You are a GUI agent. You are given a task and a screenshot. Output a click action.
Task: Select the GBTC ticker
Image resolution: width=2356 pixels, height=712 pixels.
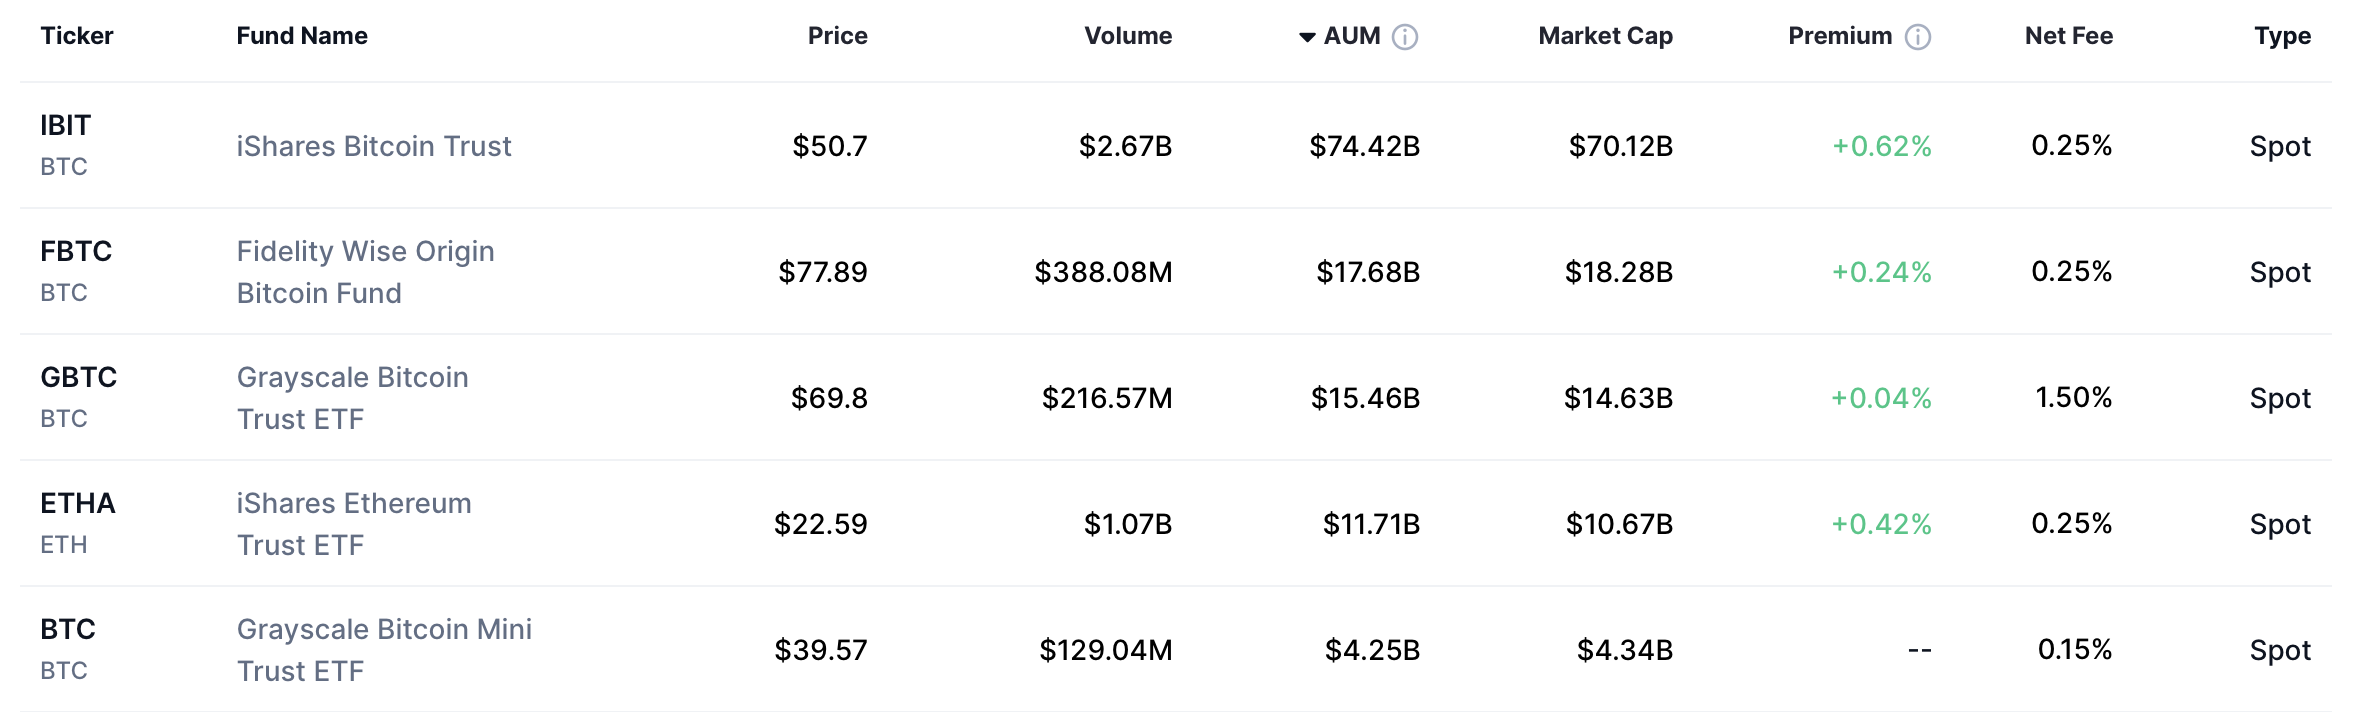(x=79, y=378)
